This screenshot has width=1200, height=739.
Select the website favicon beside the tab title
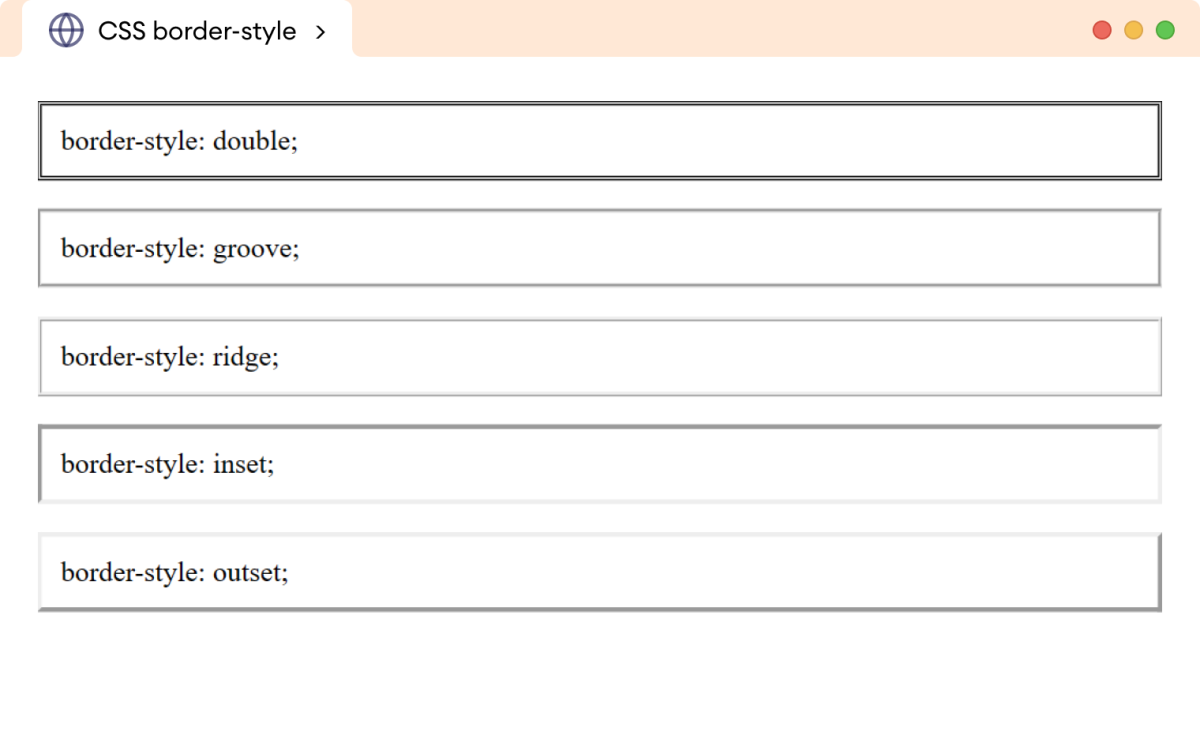64,31
